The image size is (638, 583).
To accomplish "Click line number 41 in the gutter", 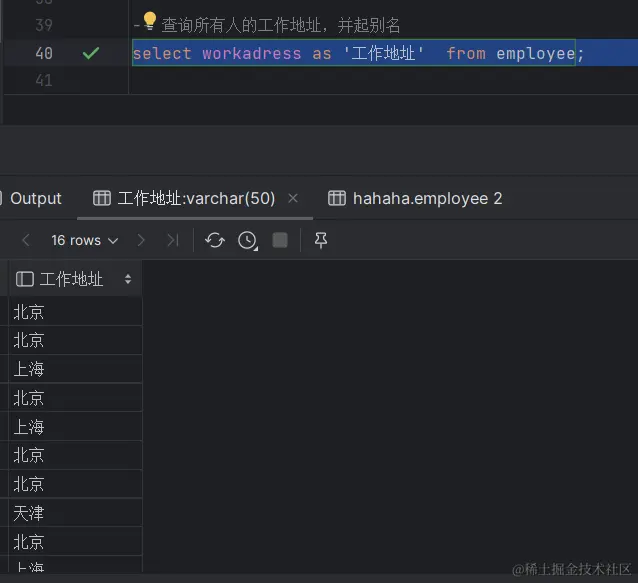I will pyautogui.click(x=44, y=80).
